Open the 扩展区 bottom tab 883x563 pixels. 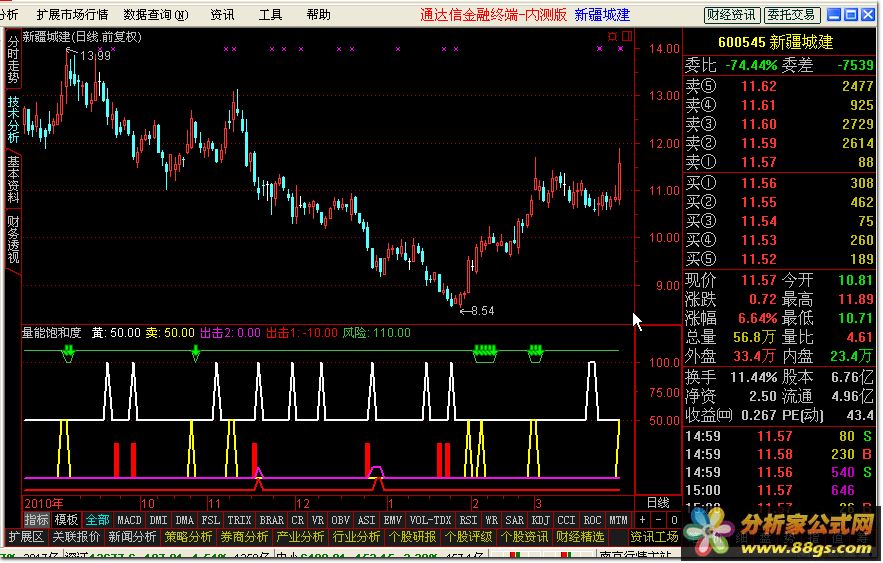click(x=25, y=537)
